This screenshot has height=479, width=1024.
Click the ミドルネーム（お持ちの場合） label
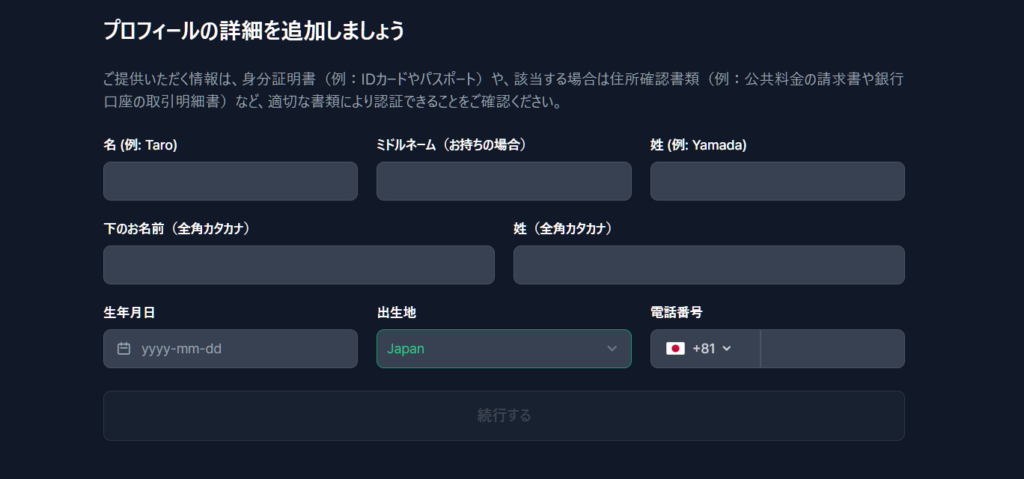tap(451, 145)
